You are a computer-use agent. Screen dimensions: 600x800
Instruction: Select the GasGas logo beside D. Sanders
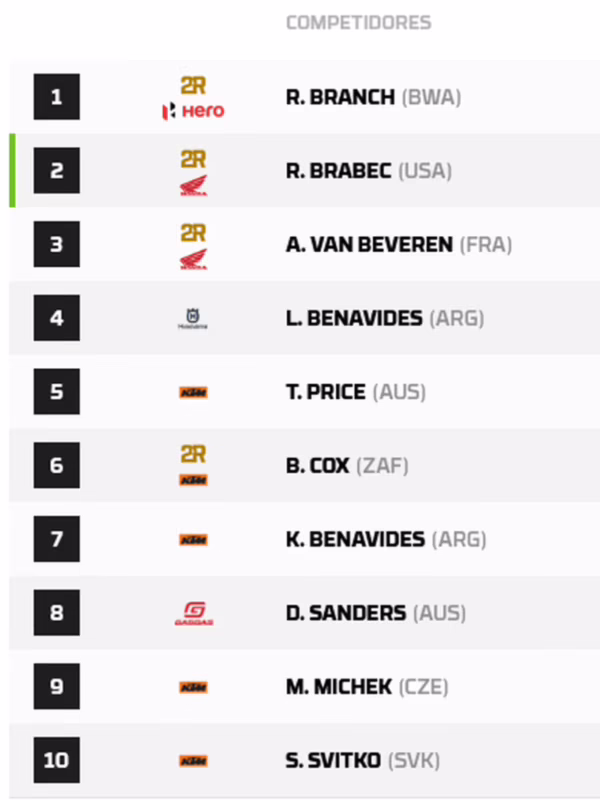(x=193, y=612)
